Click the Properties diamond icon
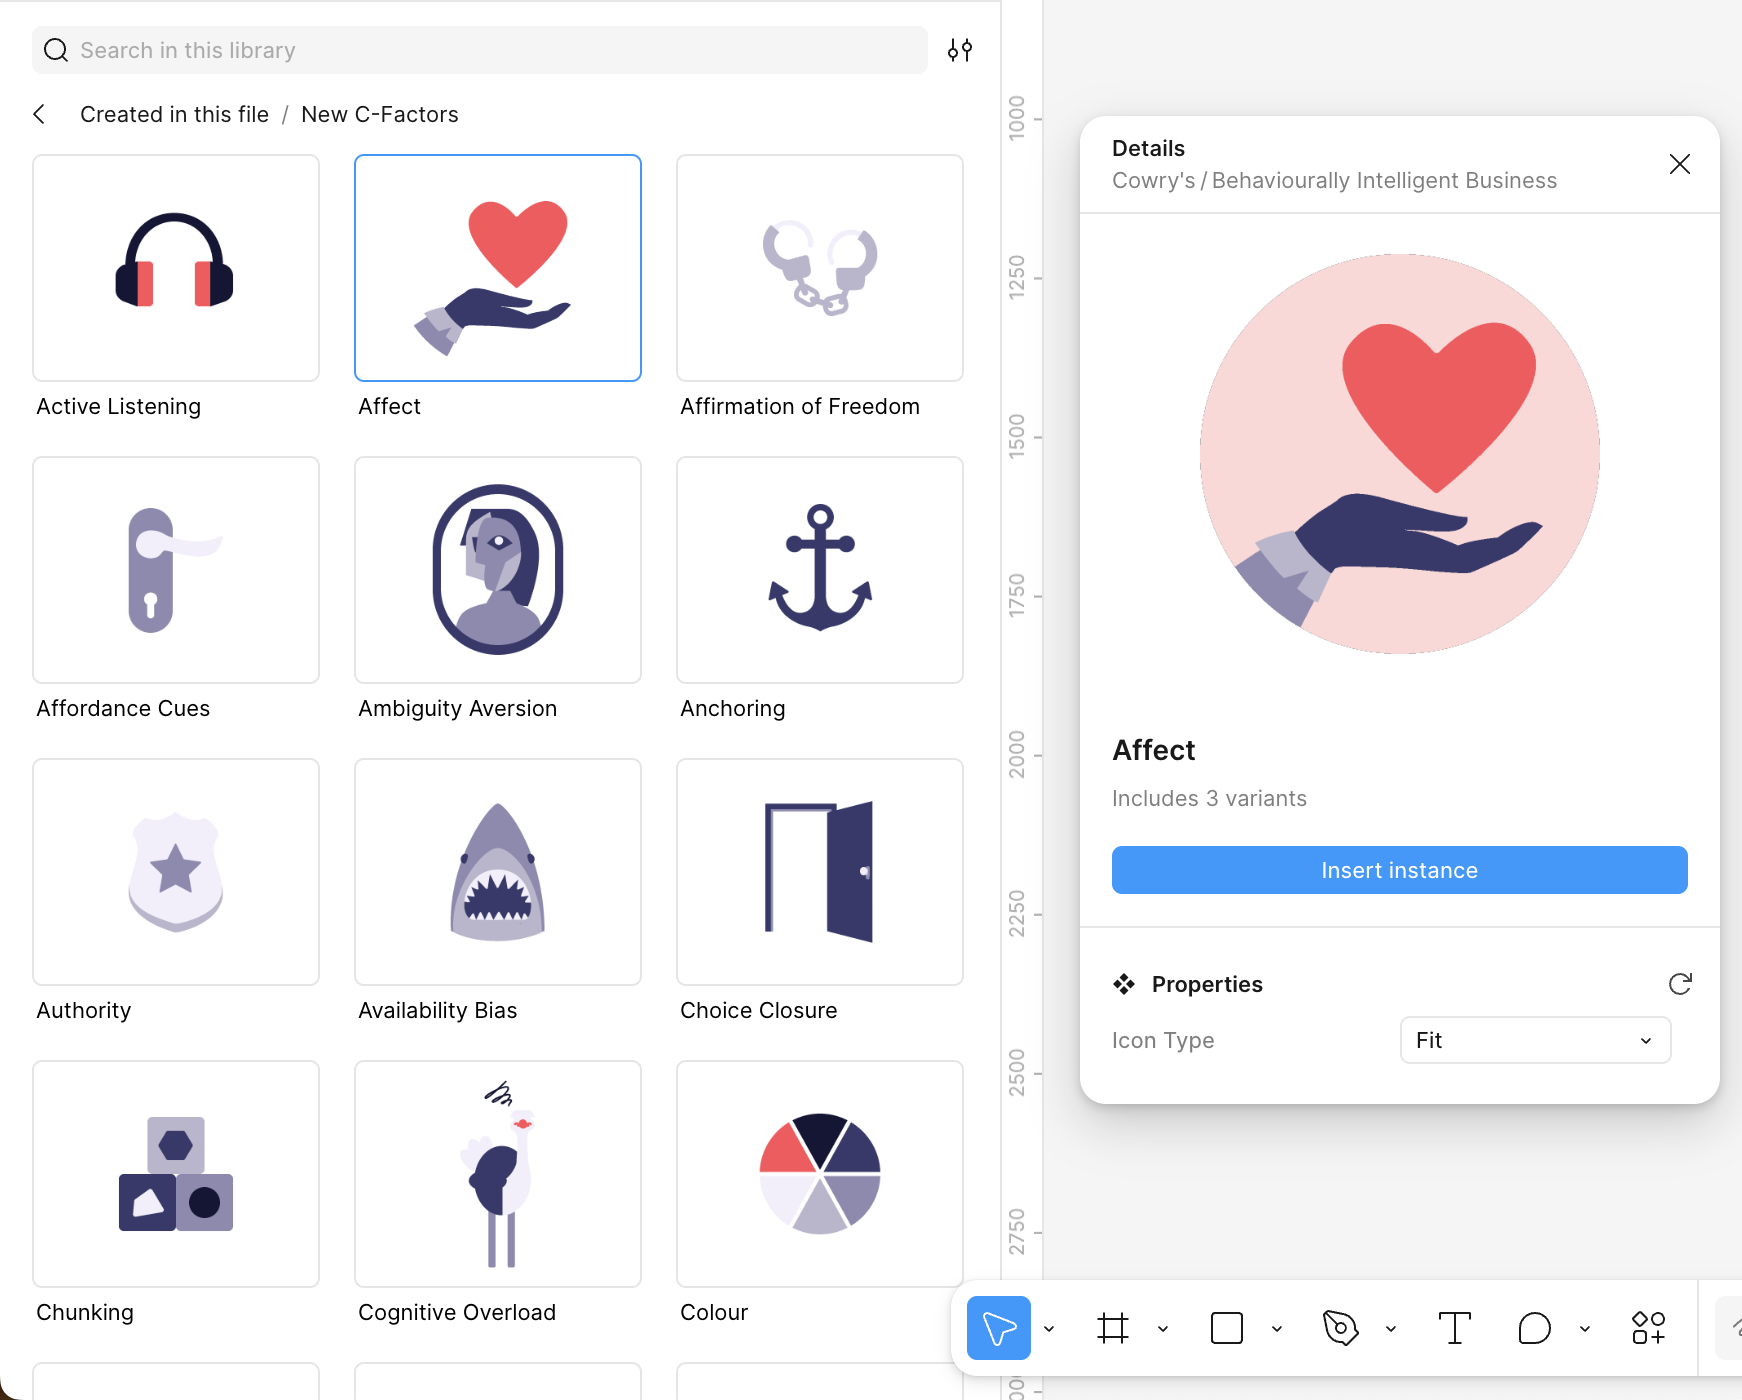Viewport: 1742px width, 1400px height. [x=1124, y=984]
